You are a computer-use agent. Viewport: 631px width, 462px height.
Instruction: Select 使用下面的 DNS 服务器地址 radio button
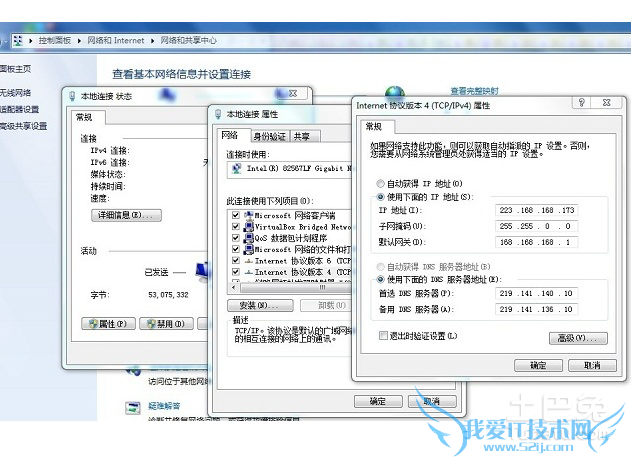pos(380,279)
